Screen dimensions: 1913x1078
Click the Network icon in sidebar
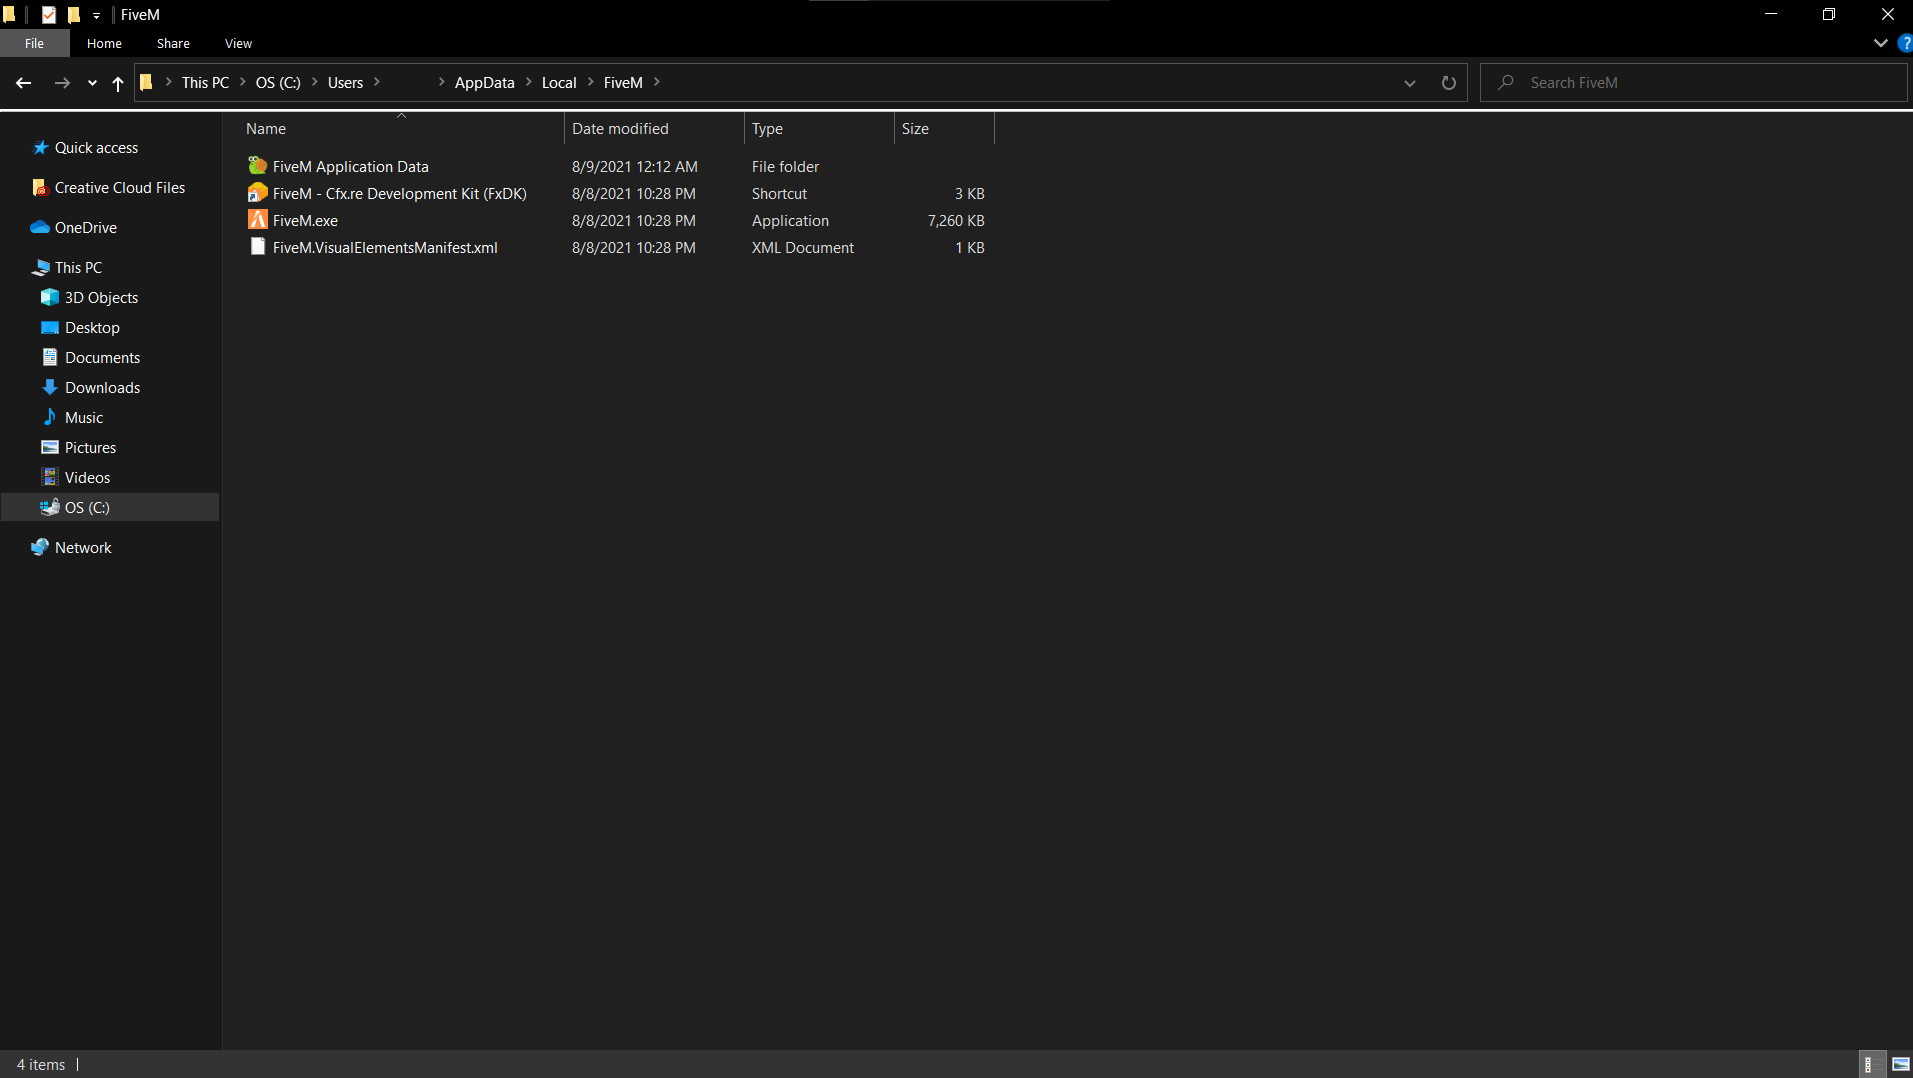click(40, 547)
